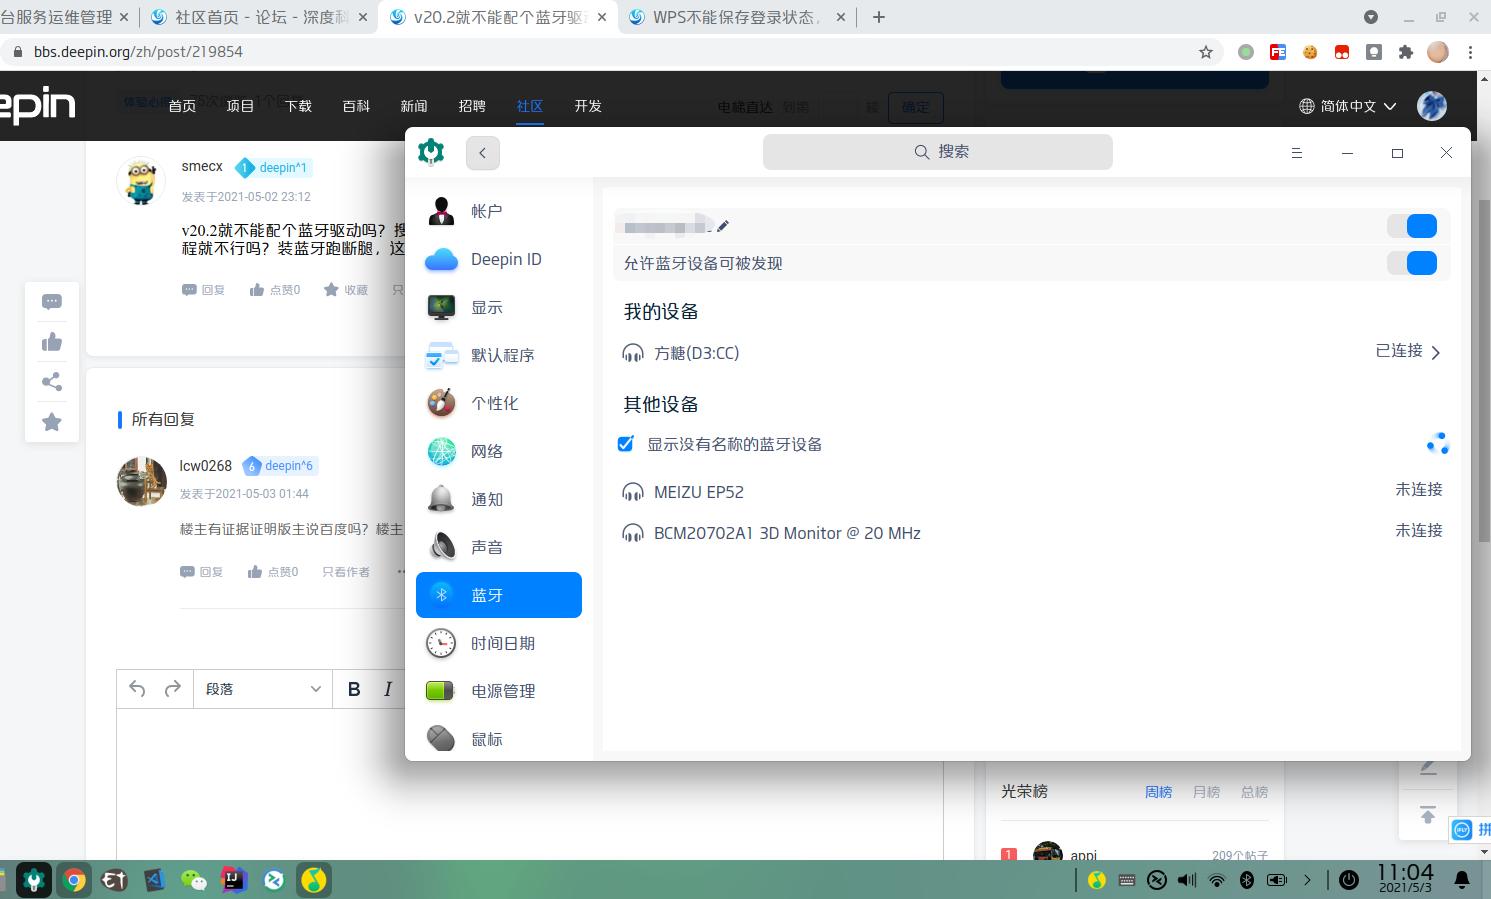
Task: Open 首页 in the forum navigation
Action: click(x=182, y=106)
